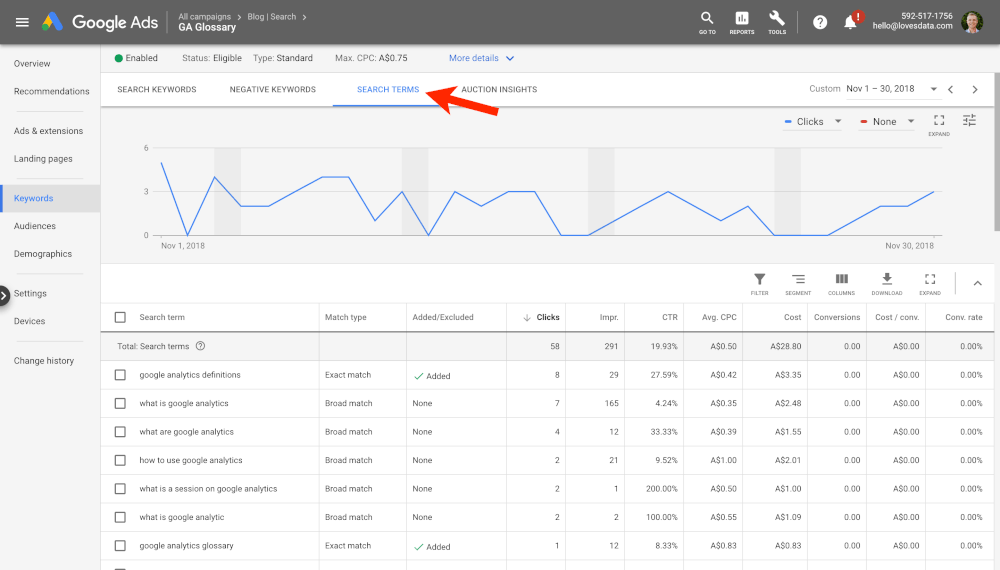Check 'what are google analytics' row

pyautogui.click(x=120, y=432)
